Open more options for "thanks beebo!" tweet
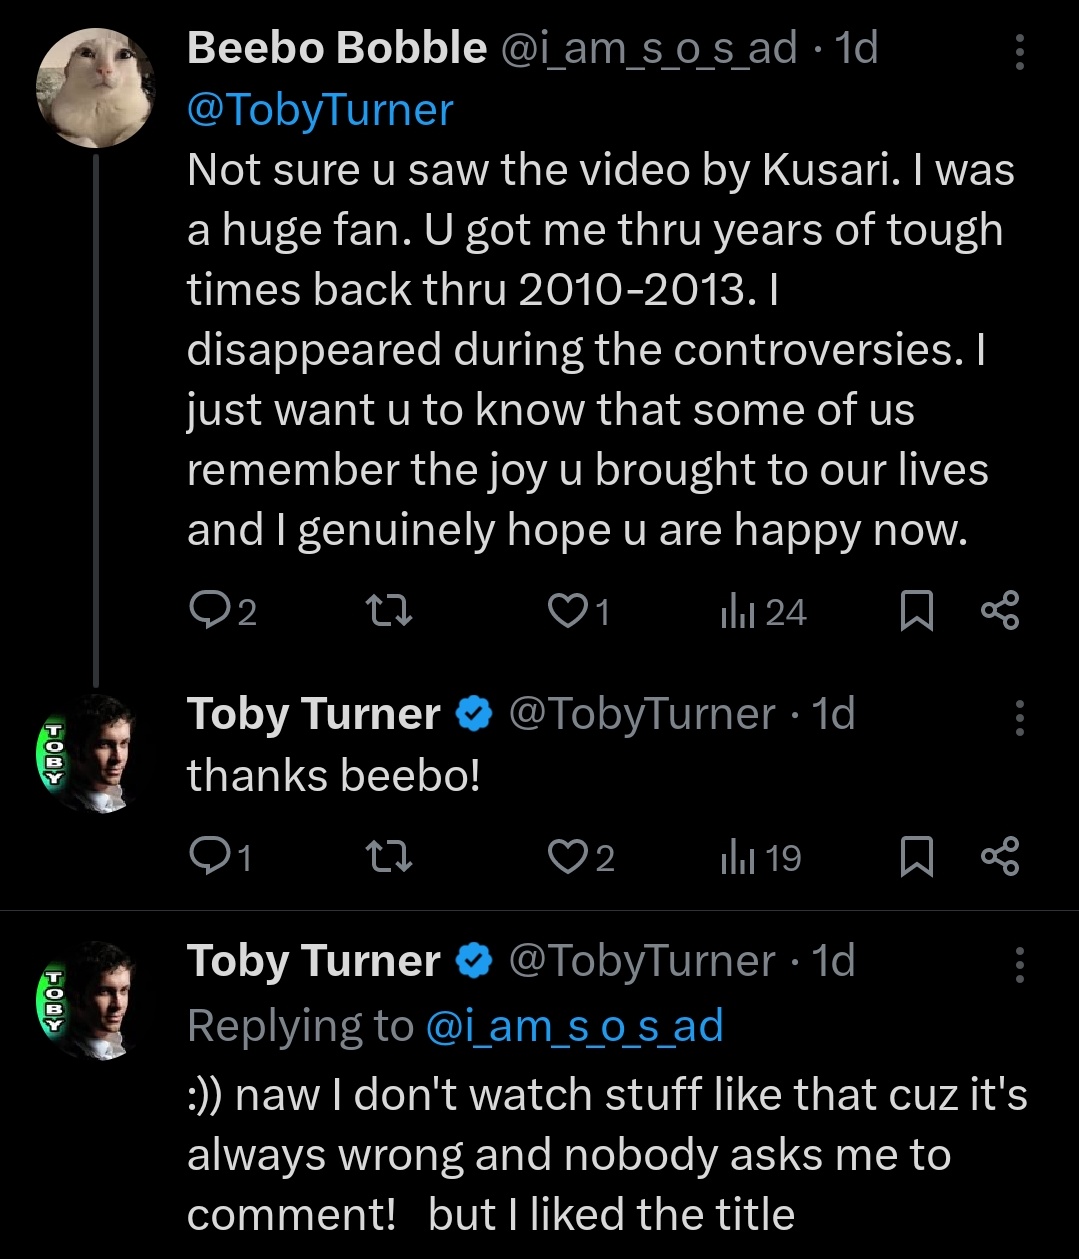This screenshot has height=1259, width=1079. point(1019,717)
